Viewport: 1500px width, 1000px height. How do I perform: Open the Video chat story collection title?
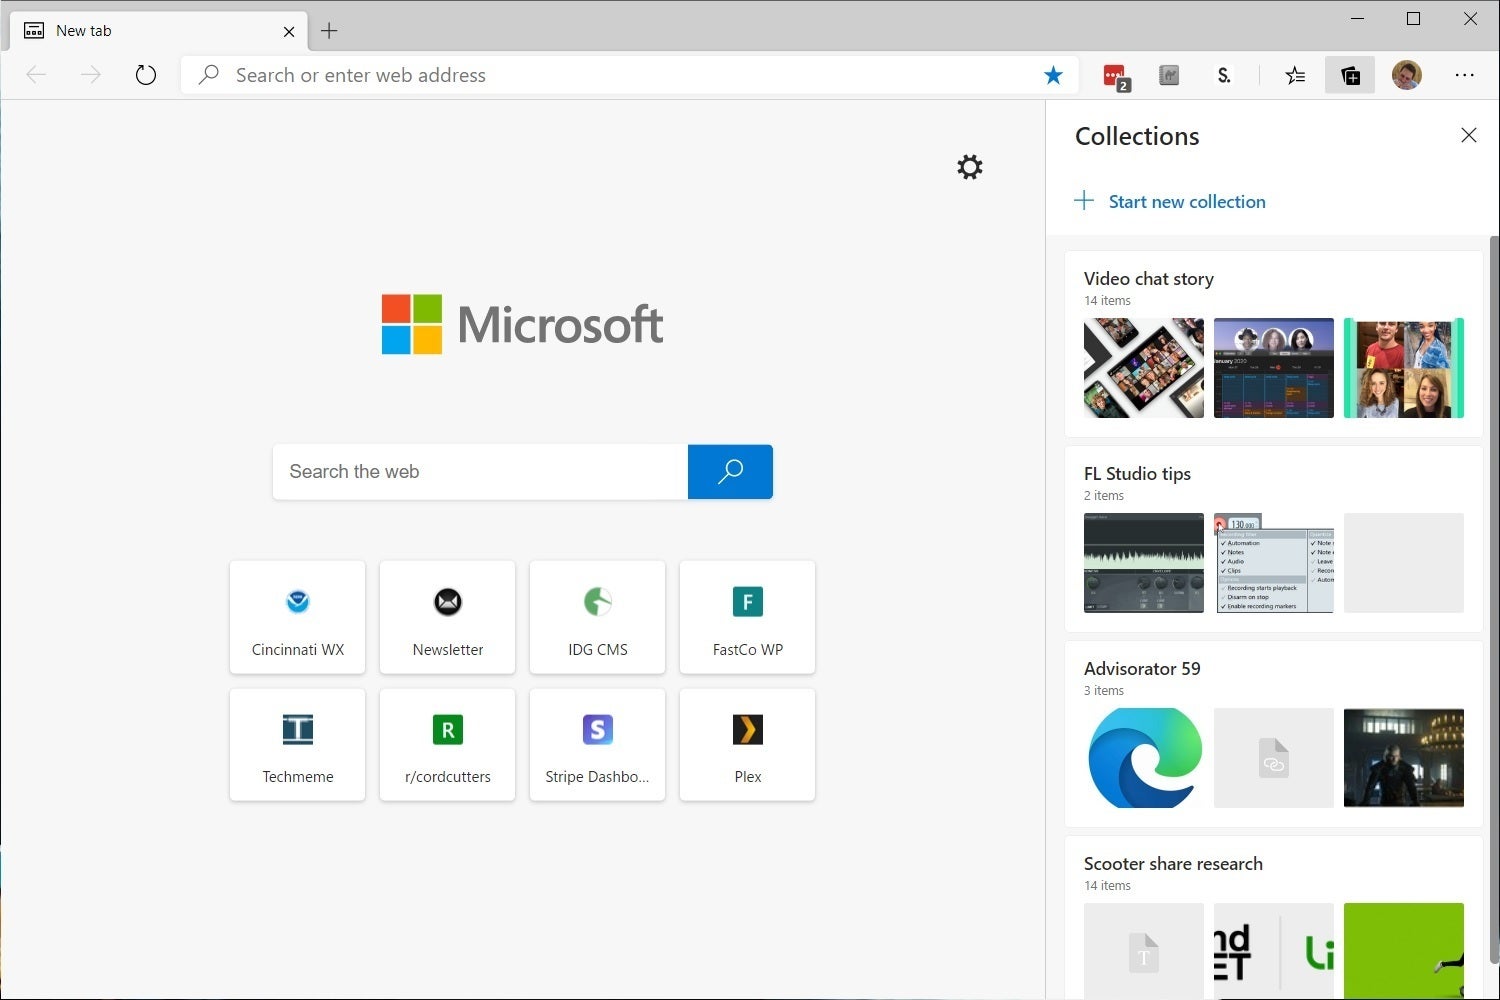pos(1149,279)
